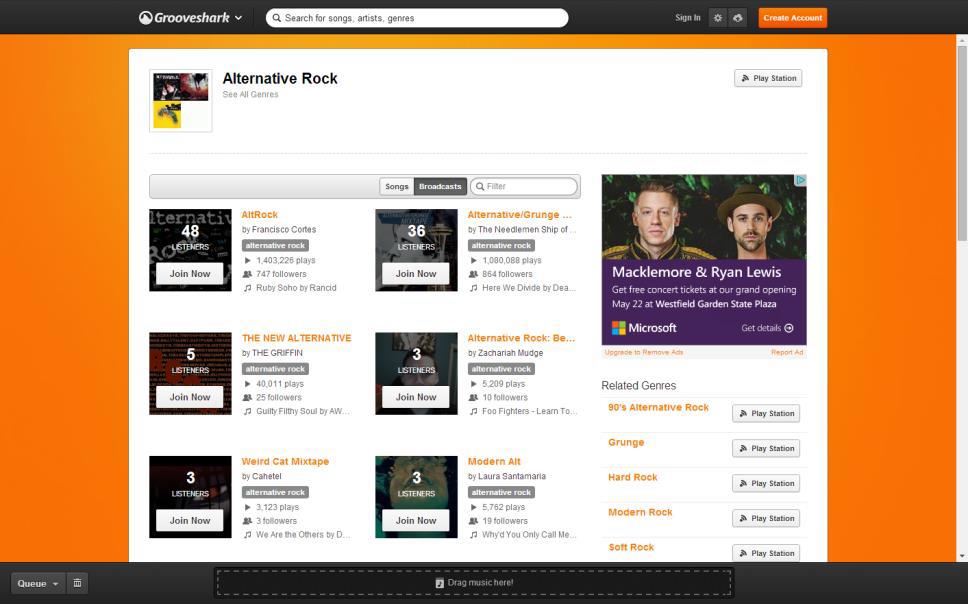Screen dimensions: 968x604
Task: Open the Grooveshark logo dropdown arrow
Action: [238, 18]
